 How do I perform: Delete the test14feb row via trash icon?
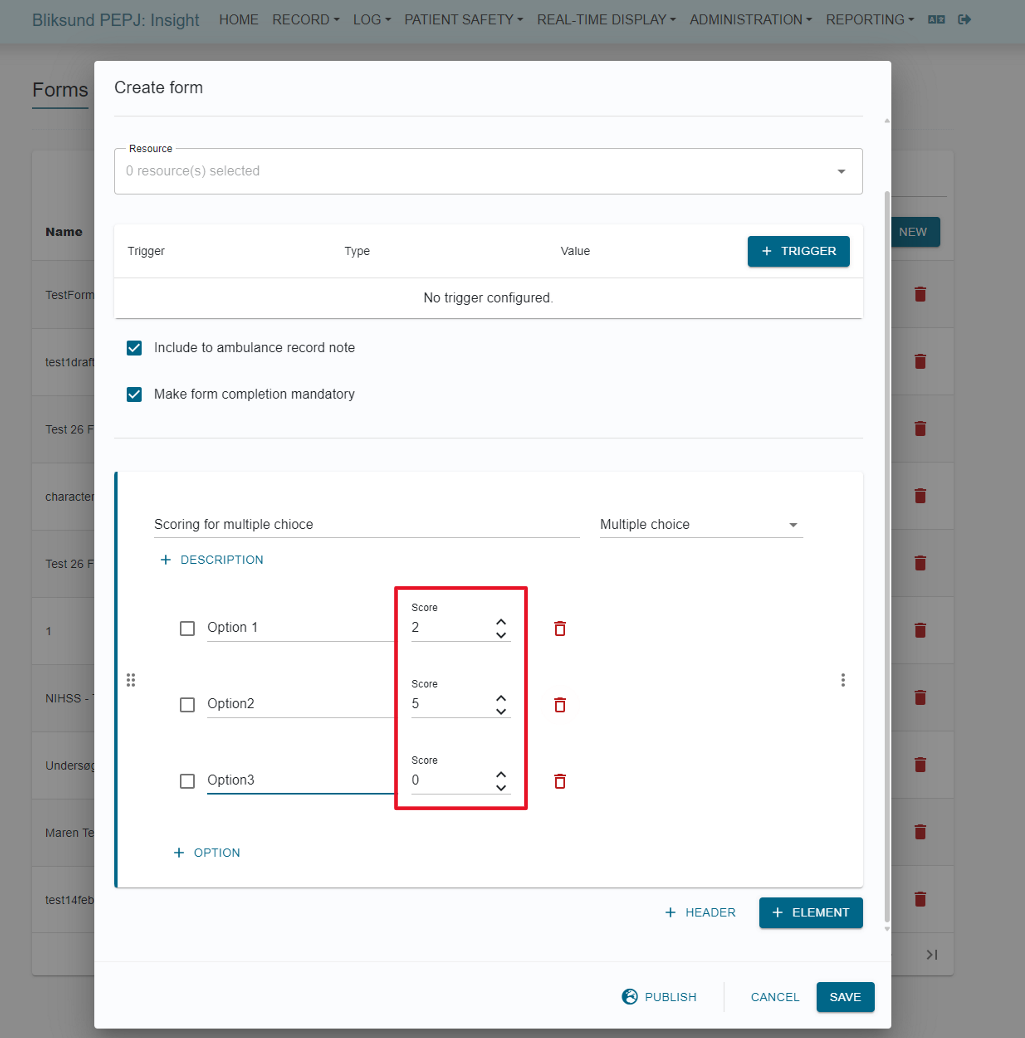pos(920,899)
